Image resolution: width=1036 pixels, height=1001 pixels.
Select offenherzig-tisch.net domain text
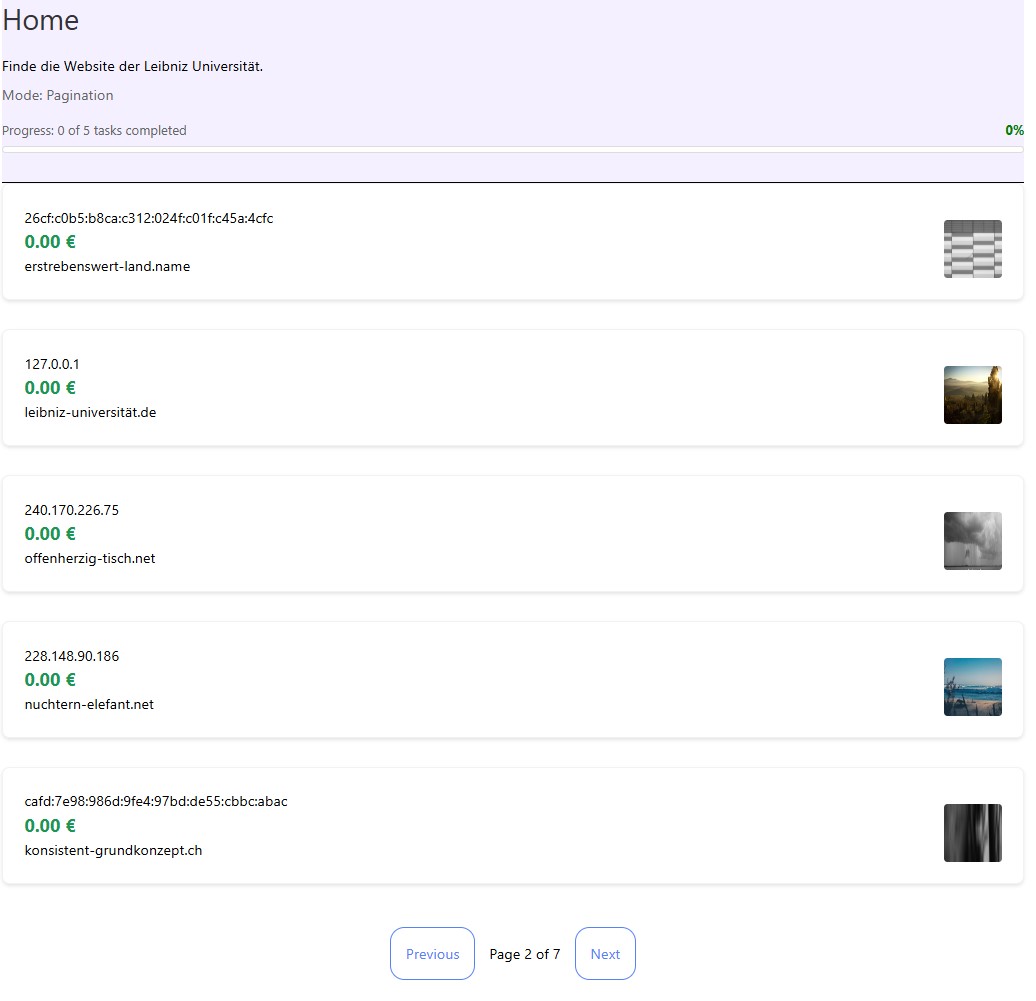click(x=90, y=558)
